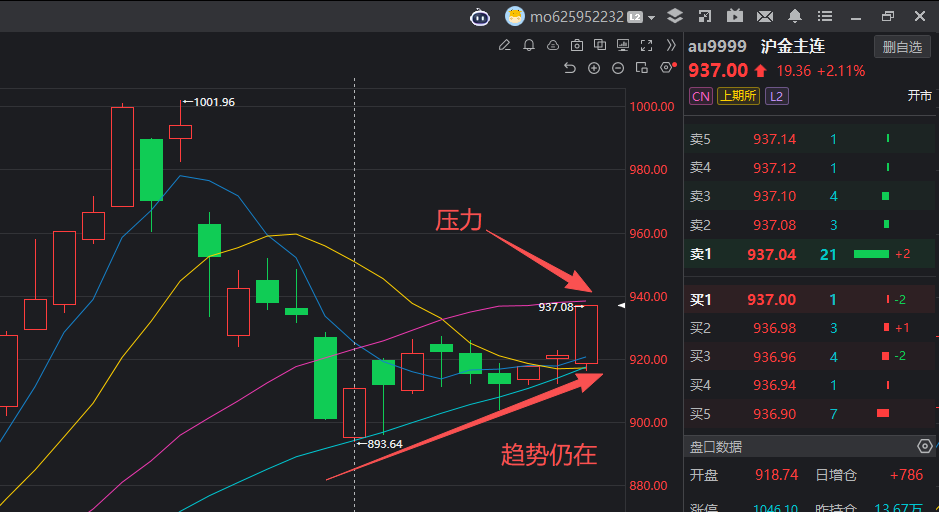The image size is (939, 512).
Task: Expand account dropdown beside mo625952232
Action: point(652,17)
